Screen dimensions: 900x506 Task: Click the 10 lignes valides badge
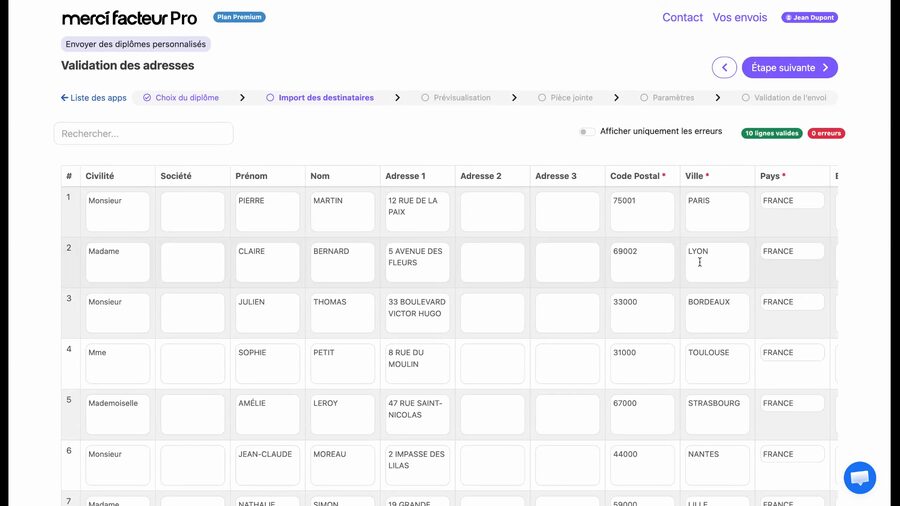pyautogui.click(x=771, y=133)
